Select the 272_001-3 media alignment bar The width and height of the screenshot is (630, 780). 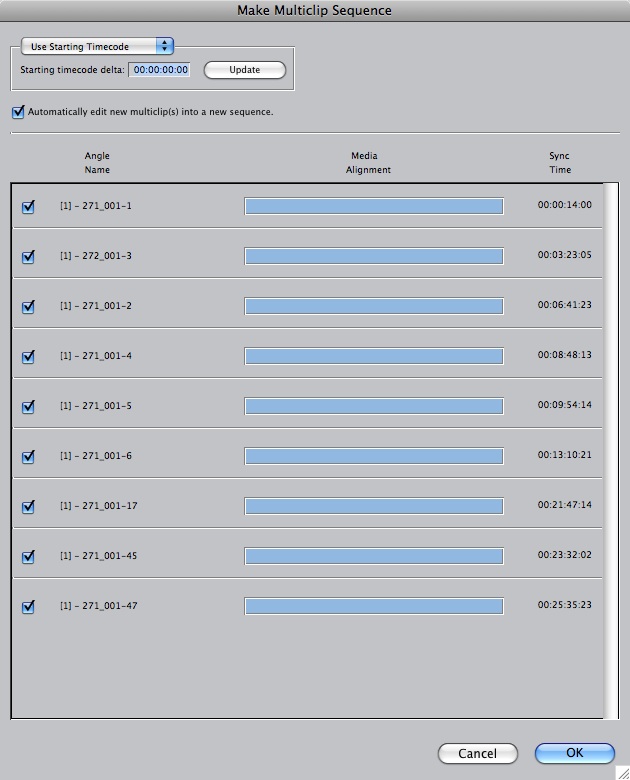coord(374,256)
